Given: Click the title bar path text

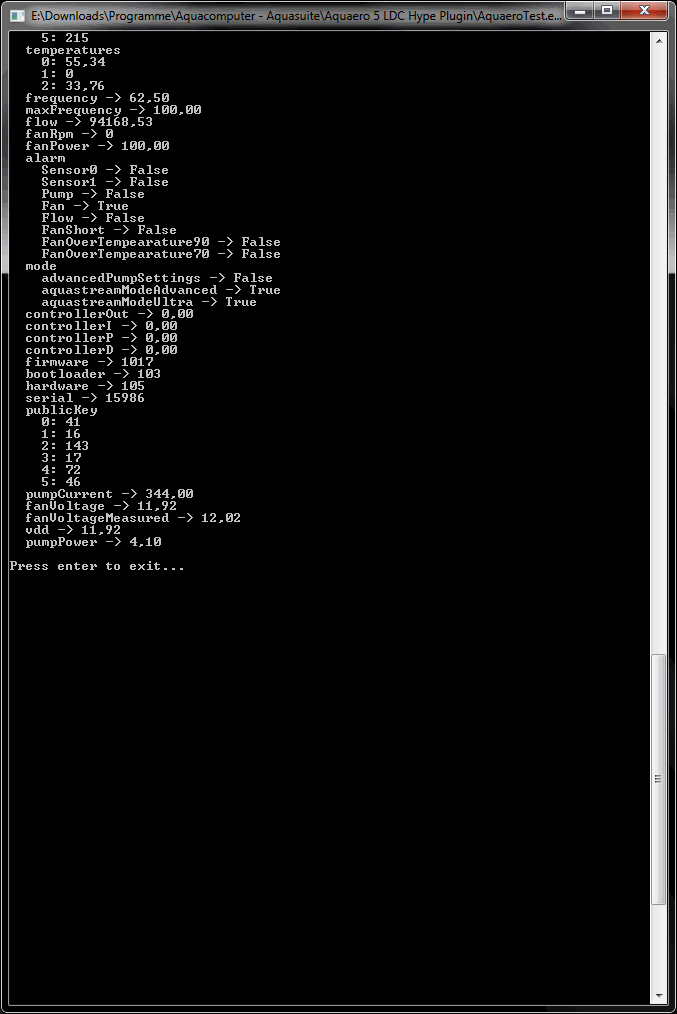Looking at the screenshot, I should [296, 16].
